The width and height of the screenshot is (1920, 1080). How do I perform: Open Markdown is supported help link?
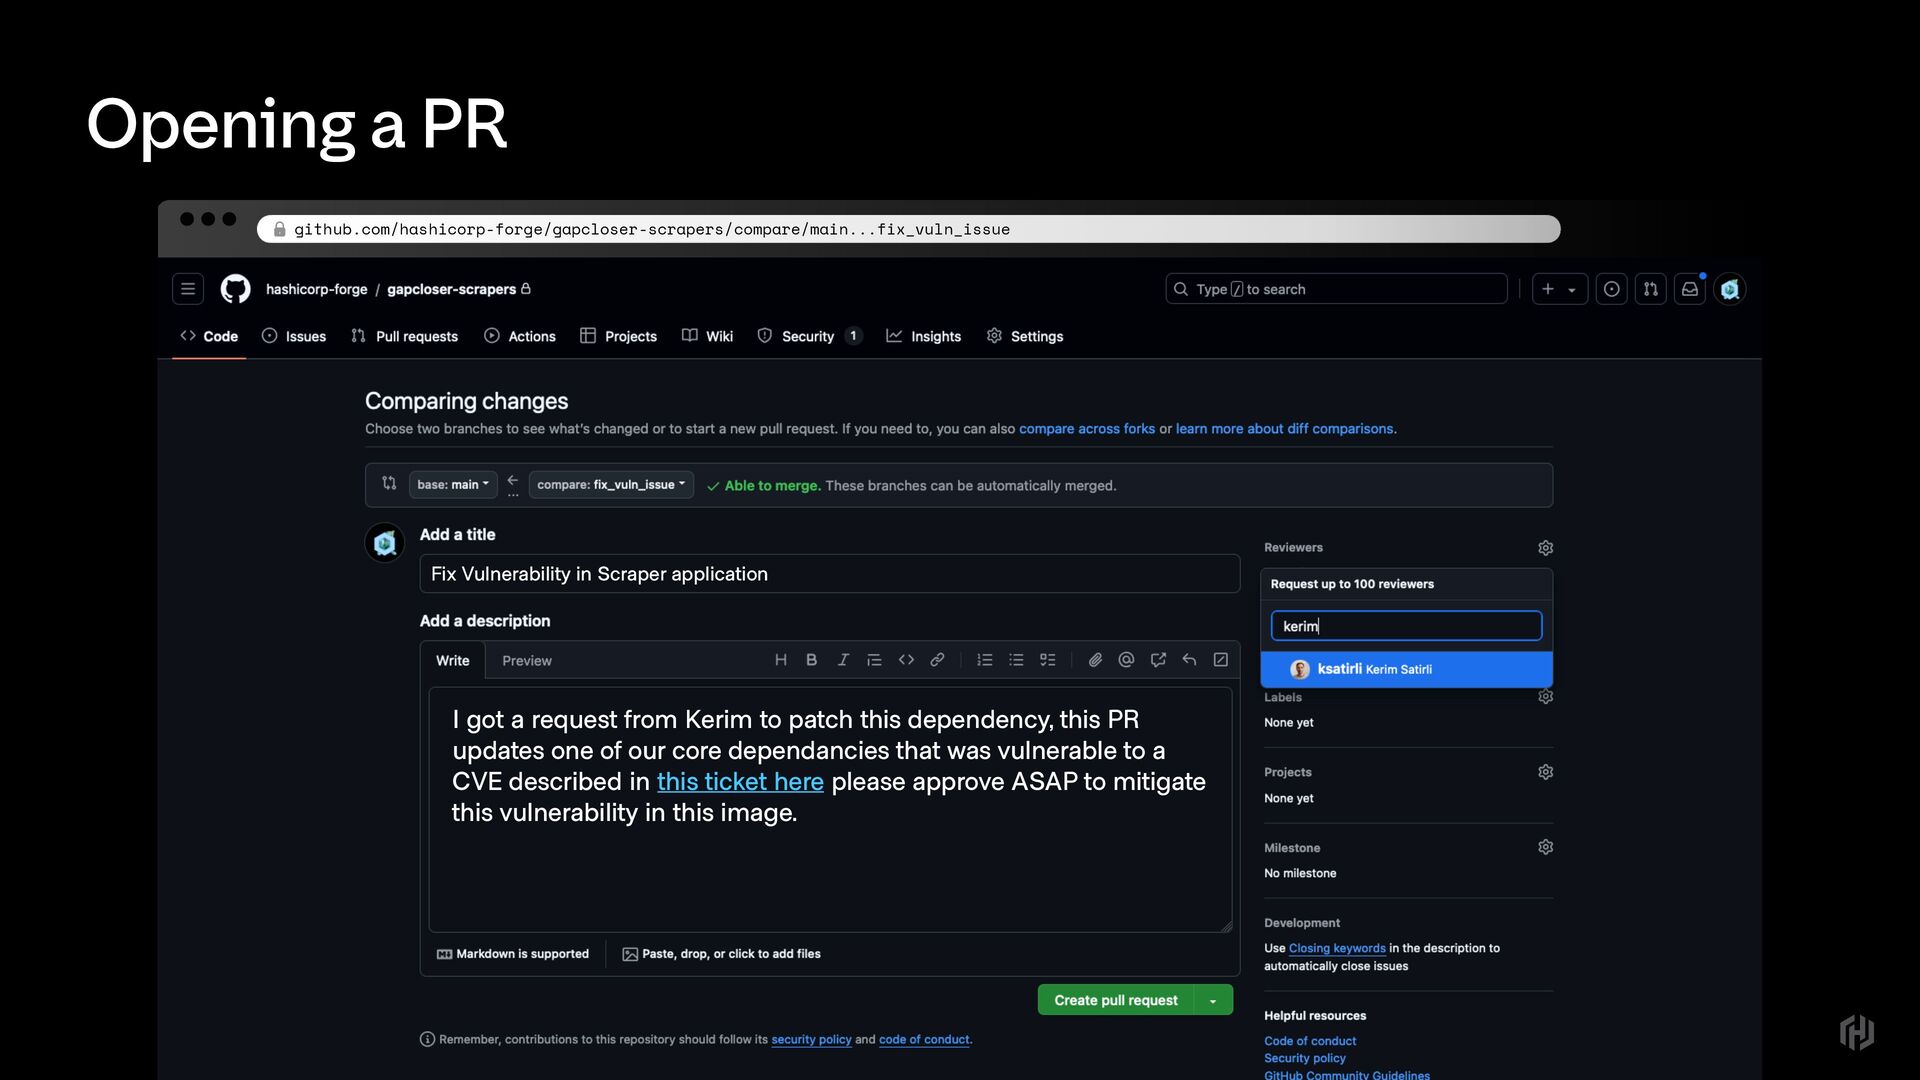[513, 954]
